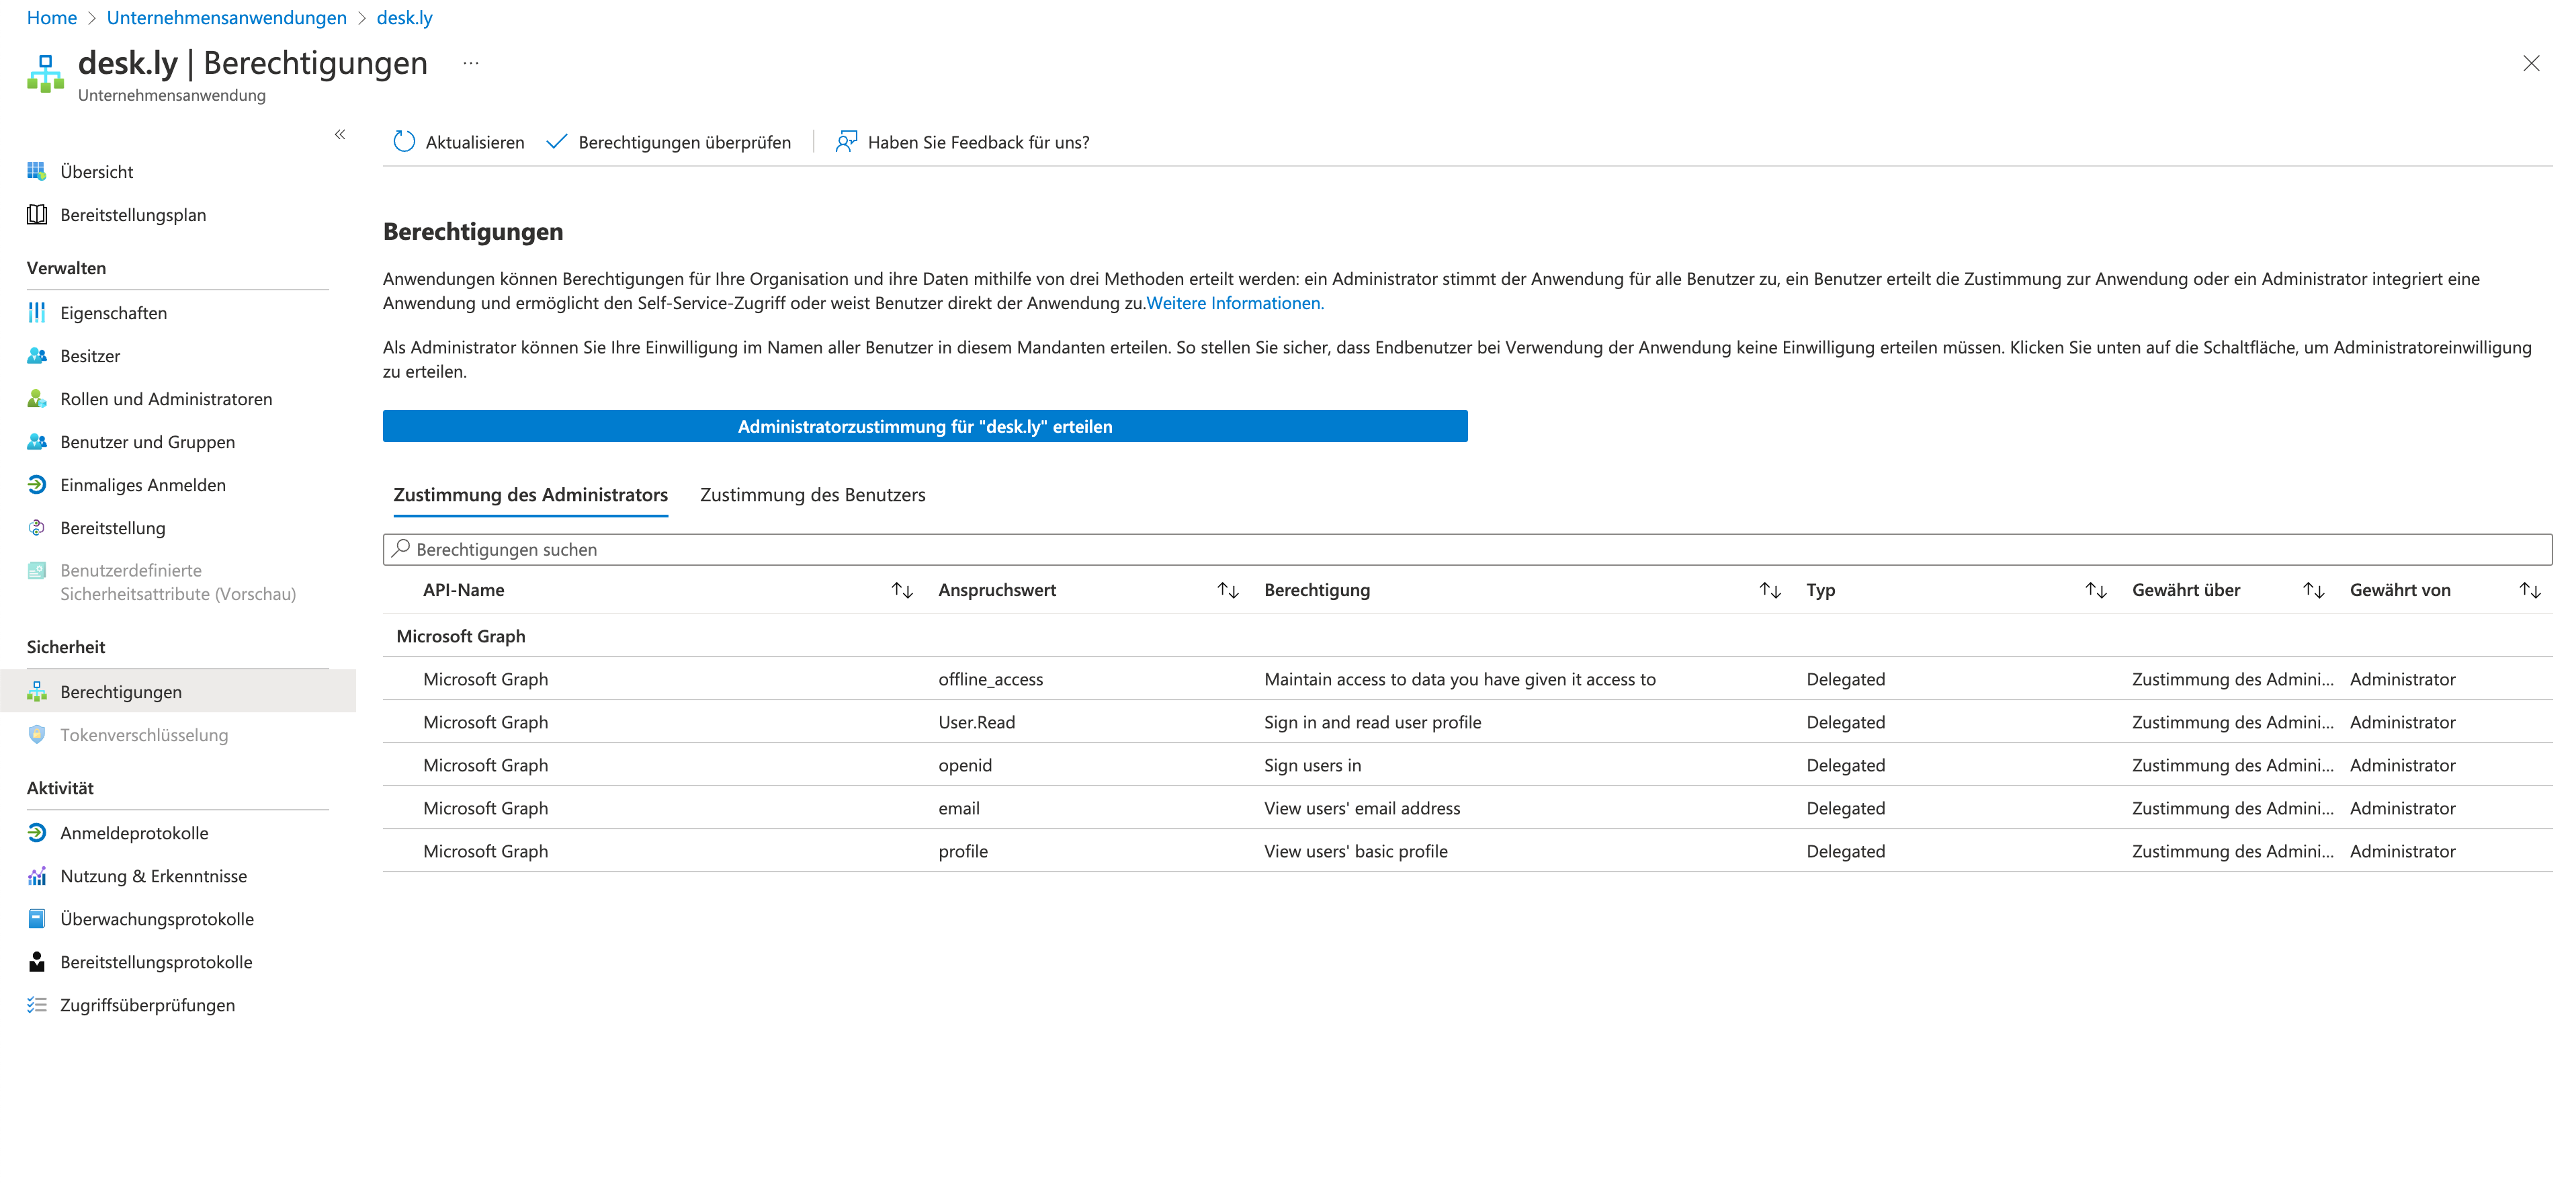
Task: Open the more options ellipsis next to title
Action: pos(471,63)
